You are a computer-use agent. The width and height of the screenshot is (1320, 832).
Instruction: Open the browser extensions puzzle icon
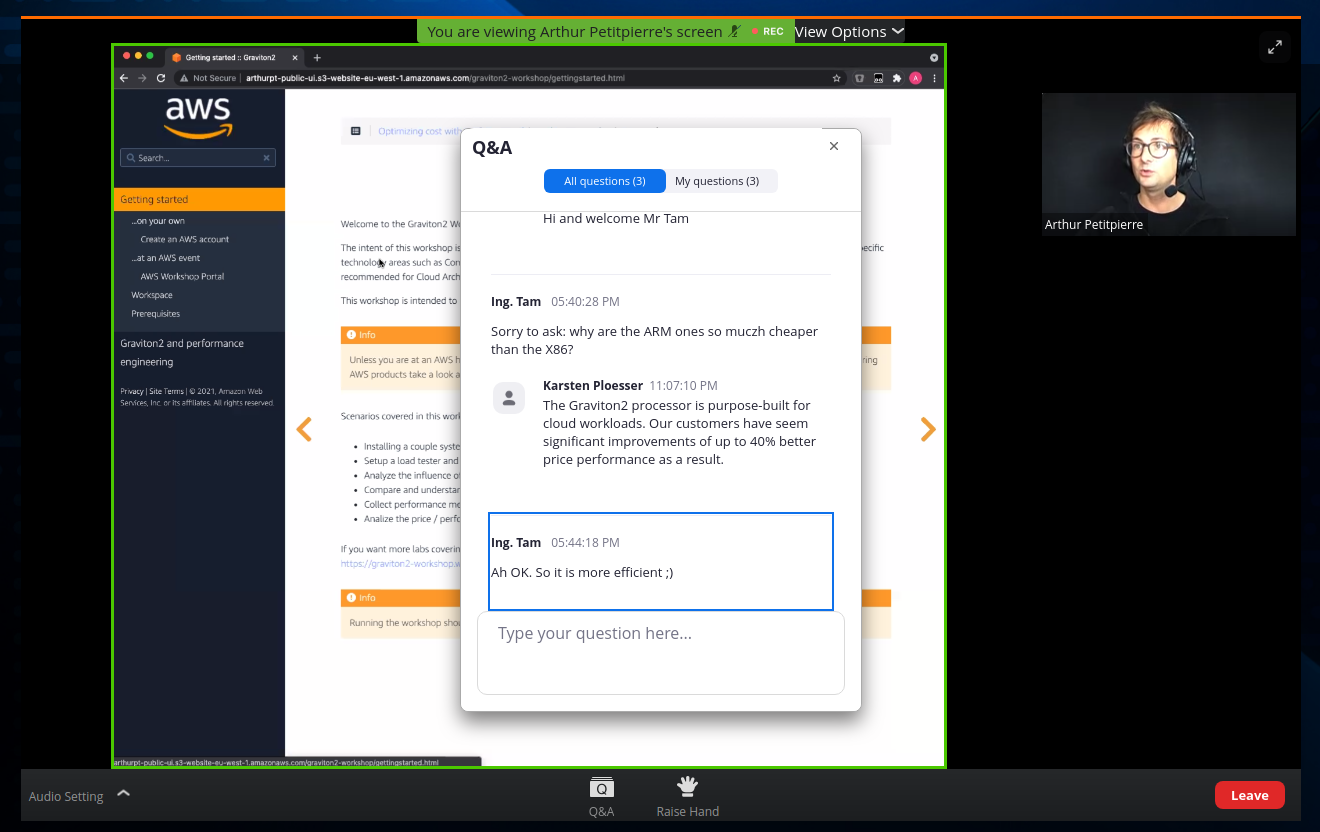click(897, 78)
